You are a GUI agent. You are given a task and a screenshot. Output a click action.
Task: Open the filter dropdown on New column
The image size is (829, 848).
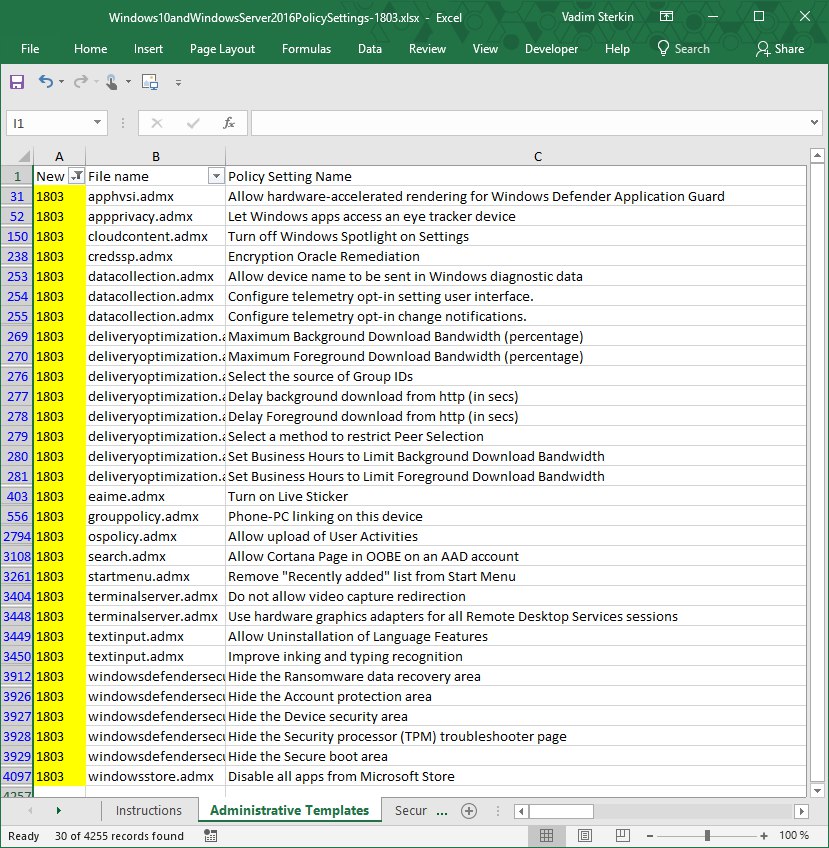[x=77, y=176]
